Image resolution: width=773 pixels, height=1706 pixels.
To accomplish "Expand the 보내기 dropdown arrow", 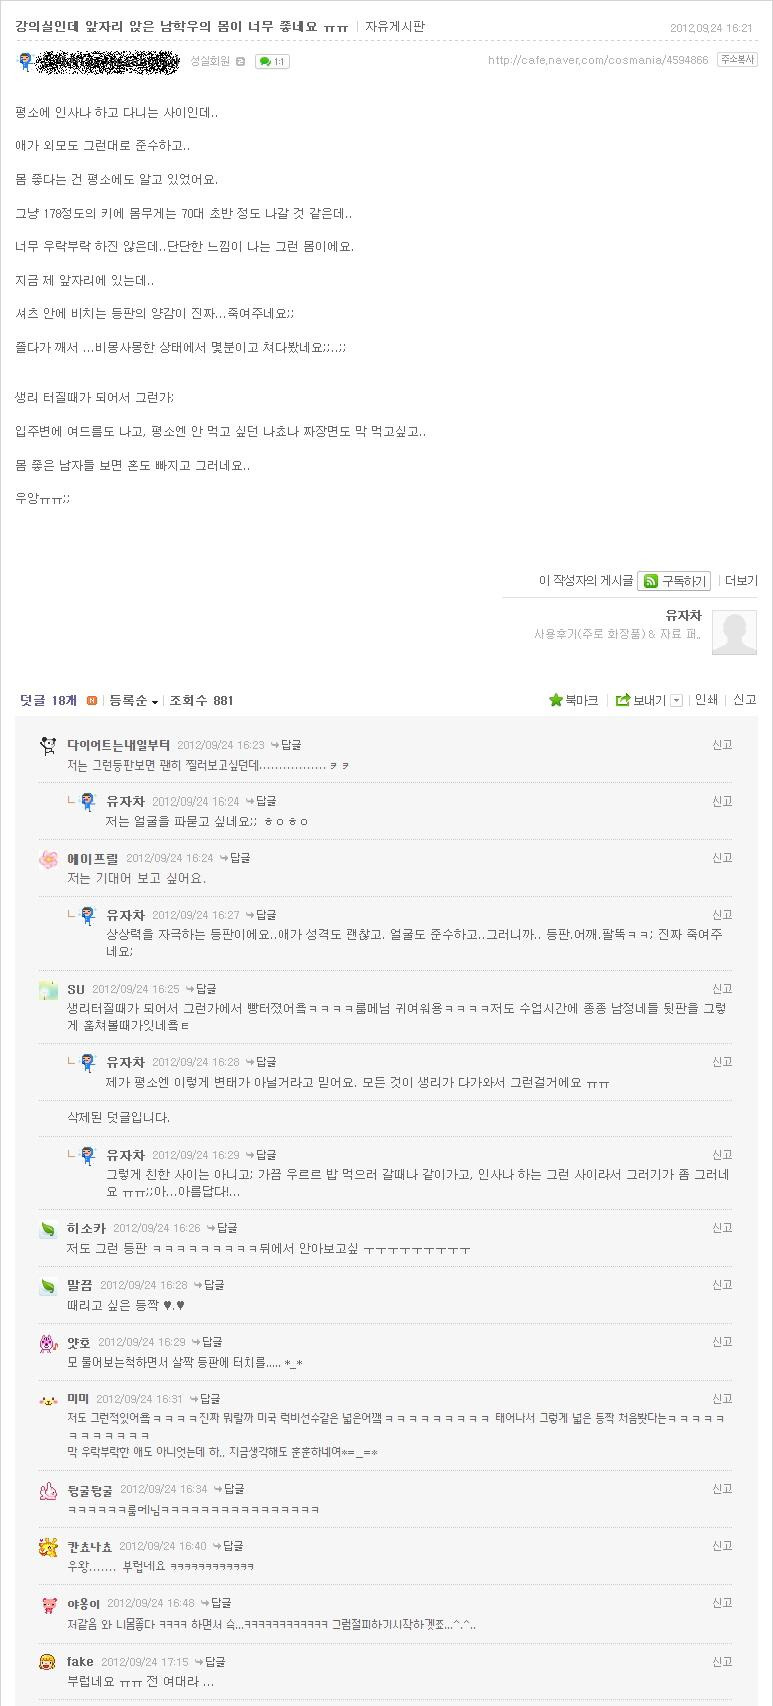I will click(676, 700).
